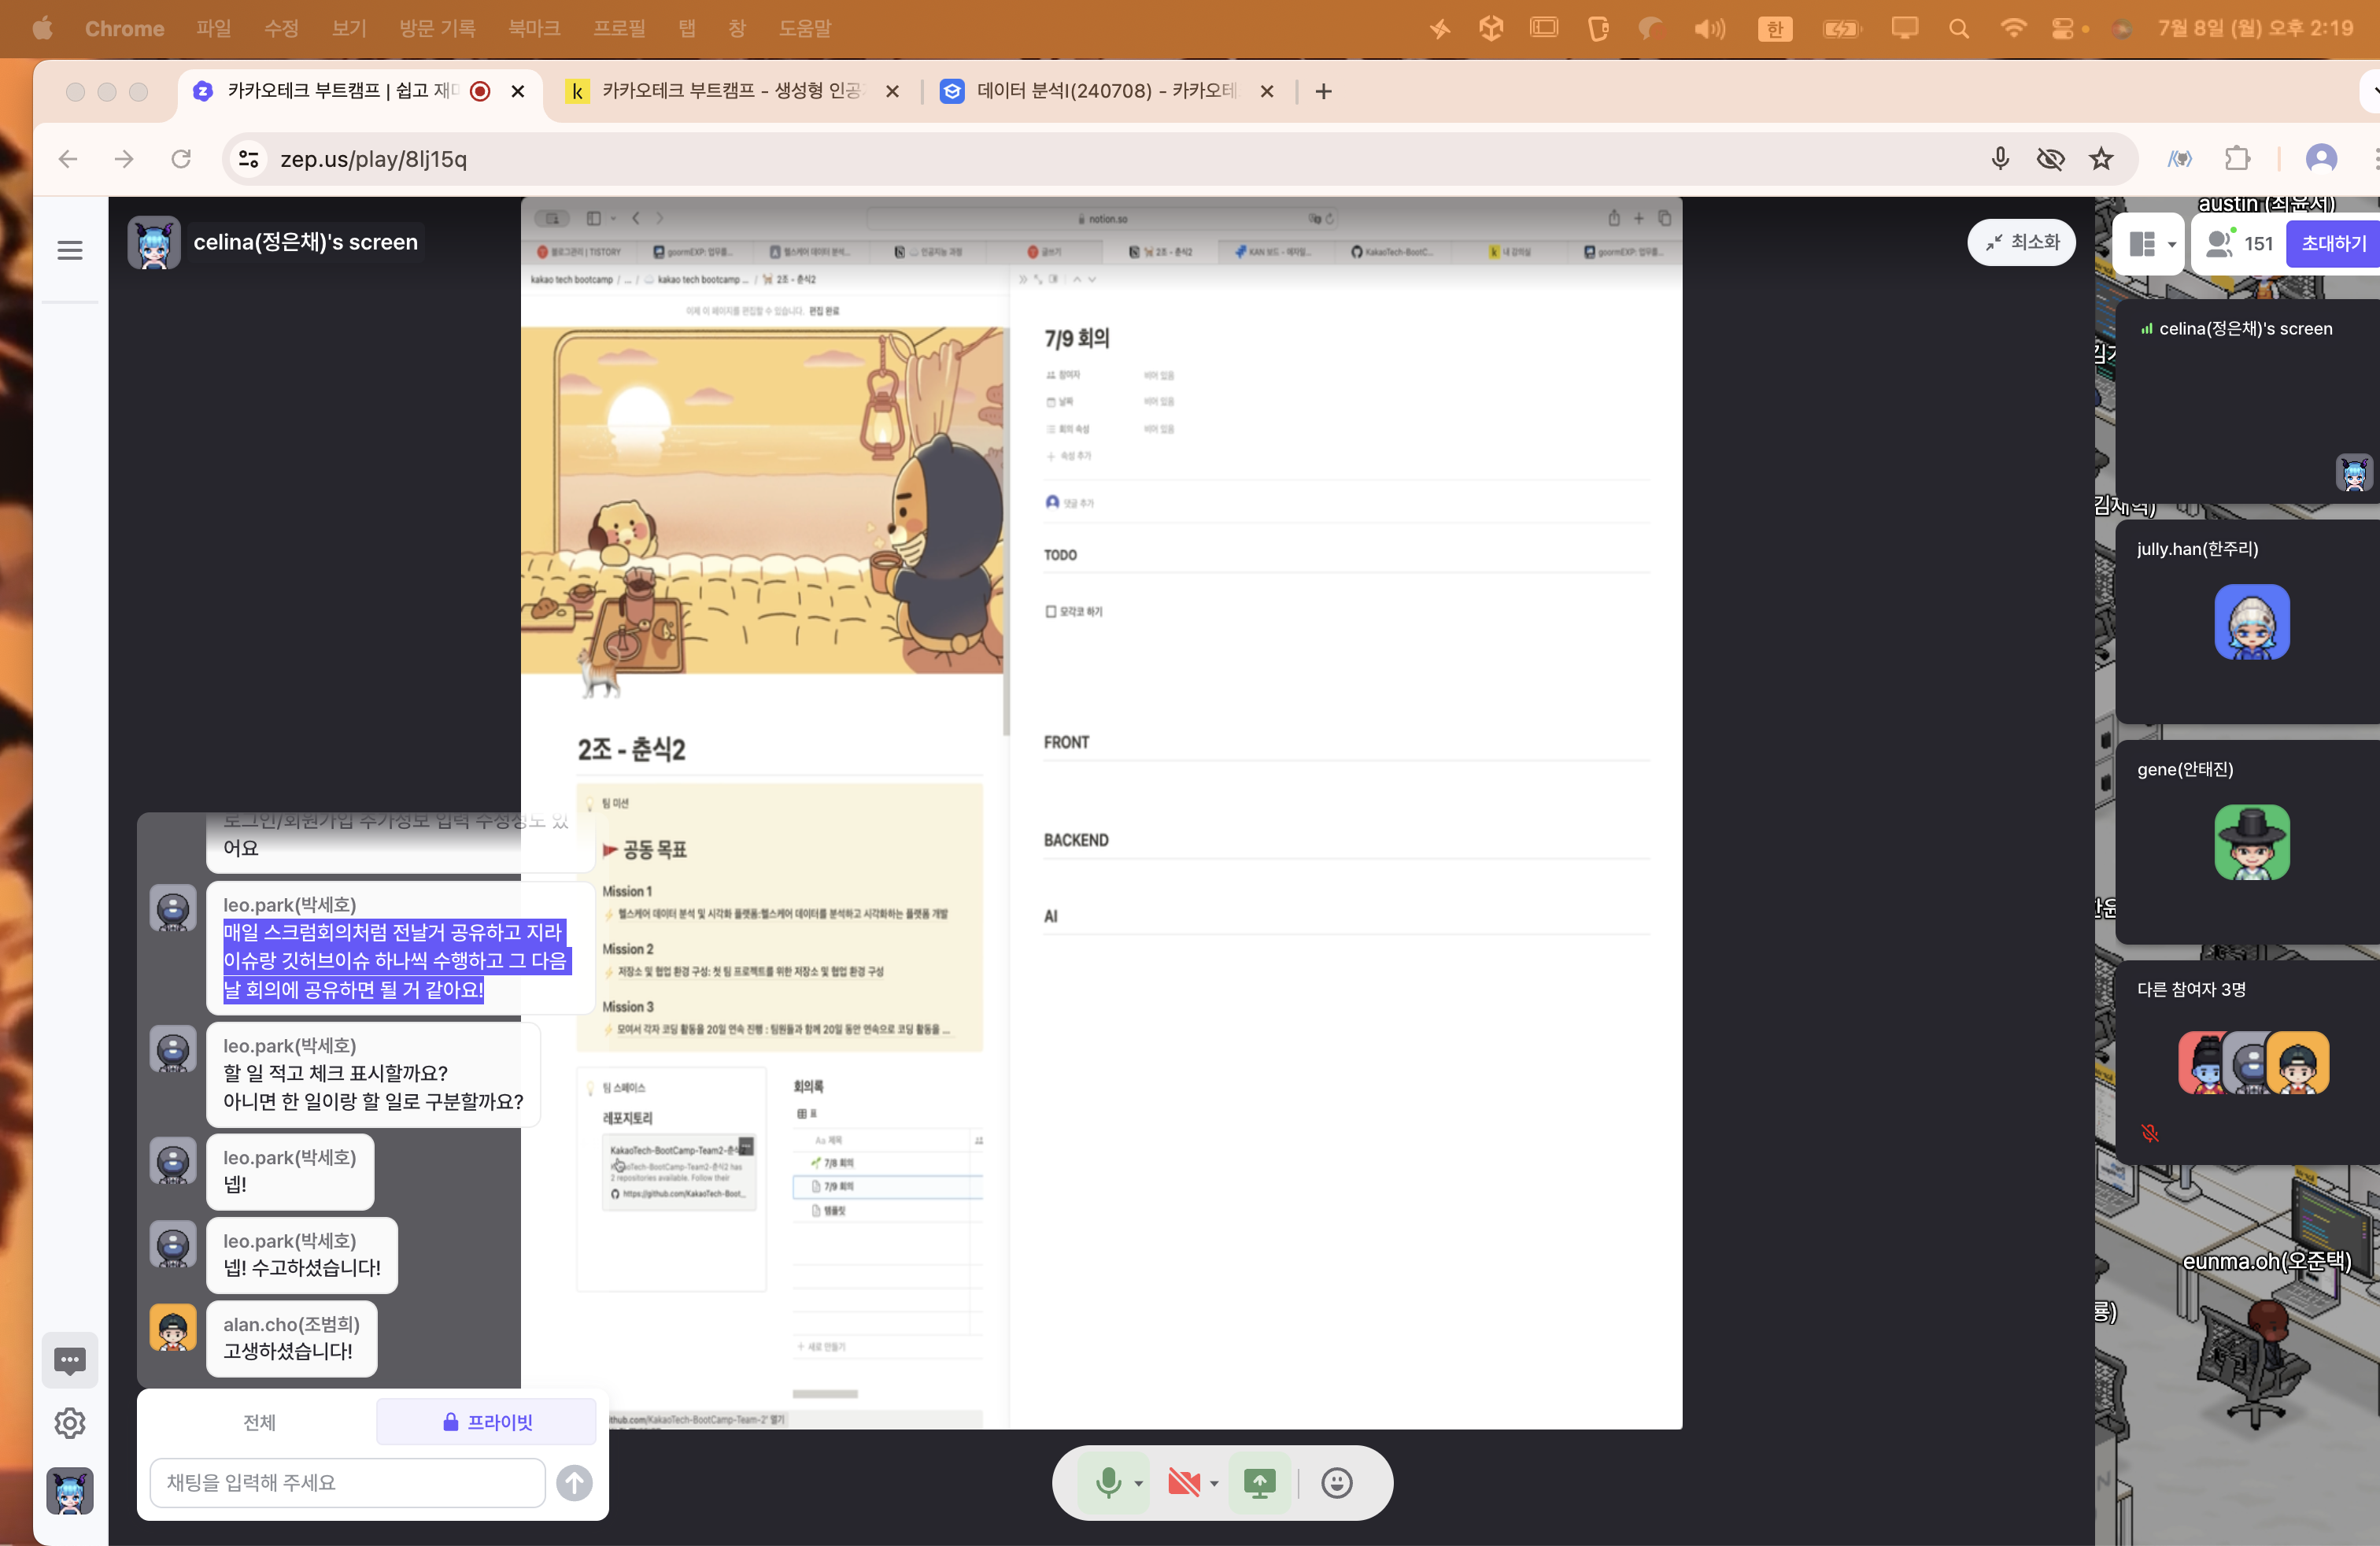2380x1546 pixels.
Task: Open the emoji reaction picker
Action: tap(1337, 1482)
